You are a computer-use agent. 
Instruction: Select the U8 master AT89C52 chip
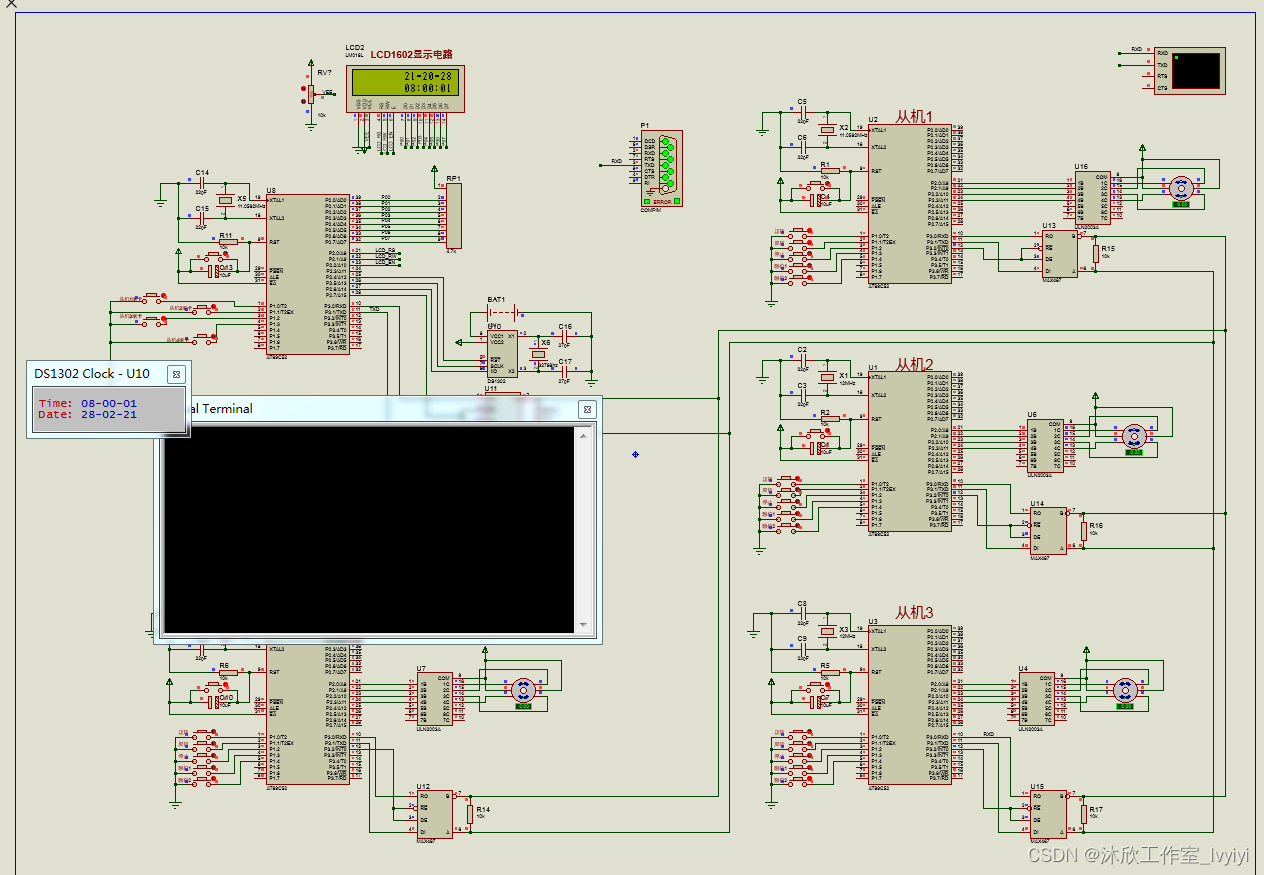307,272
